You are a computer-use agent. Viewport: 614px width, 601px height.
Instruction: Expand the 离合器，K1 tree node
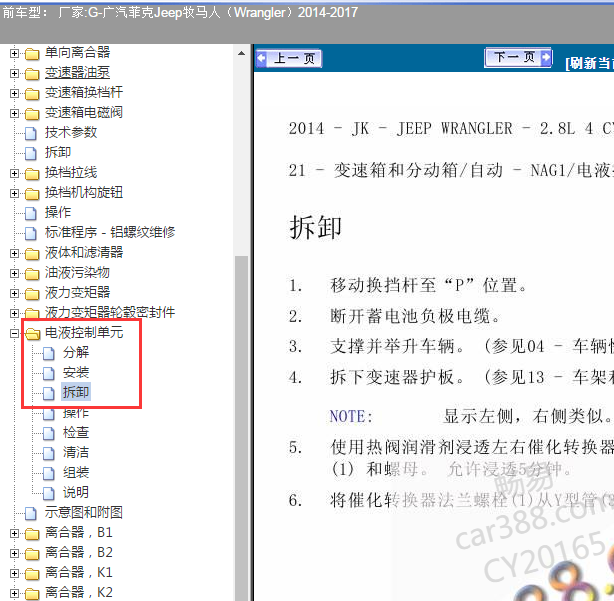tap(14, 573)
